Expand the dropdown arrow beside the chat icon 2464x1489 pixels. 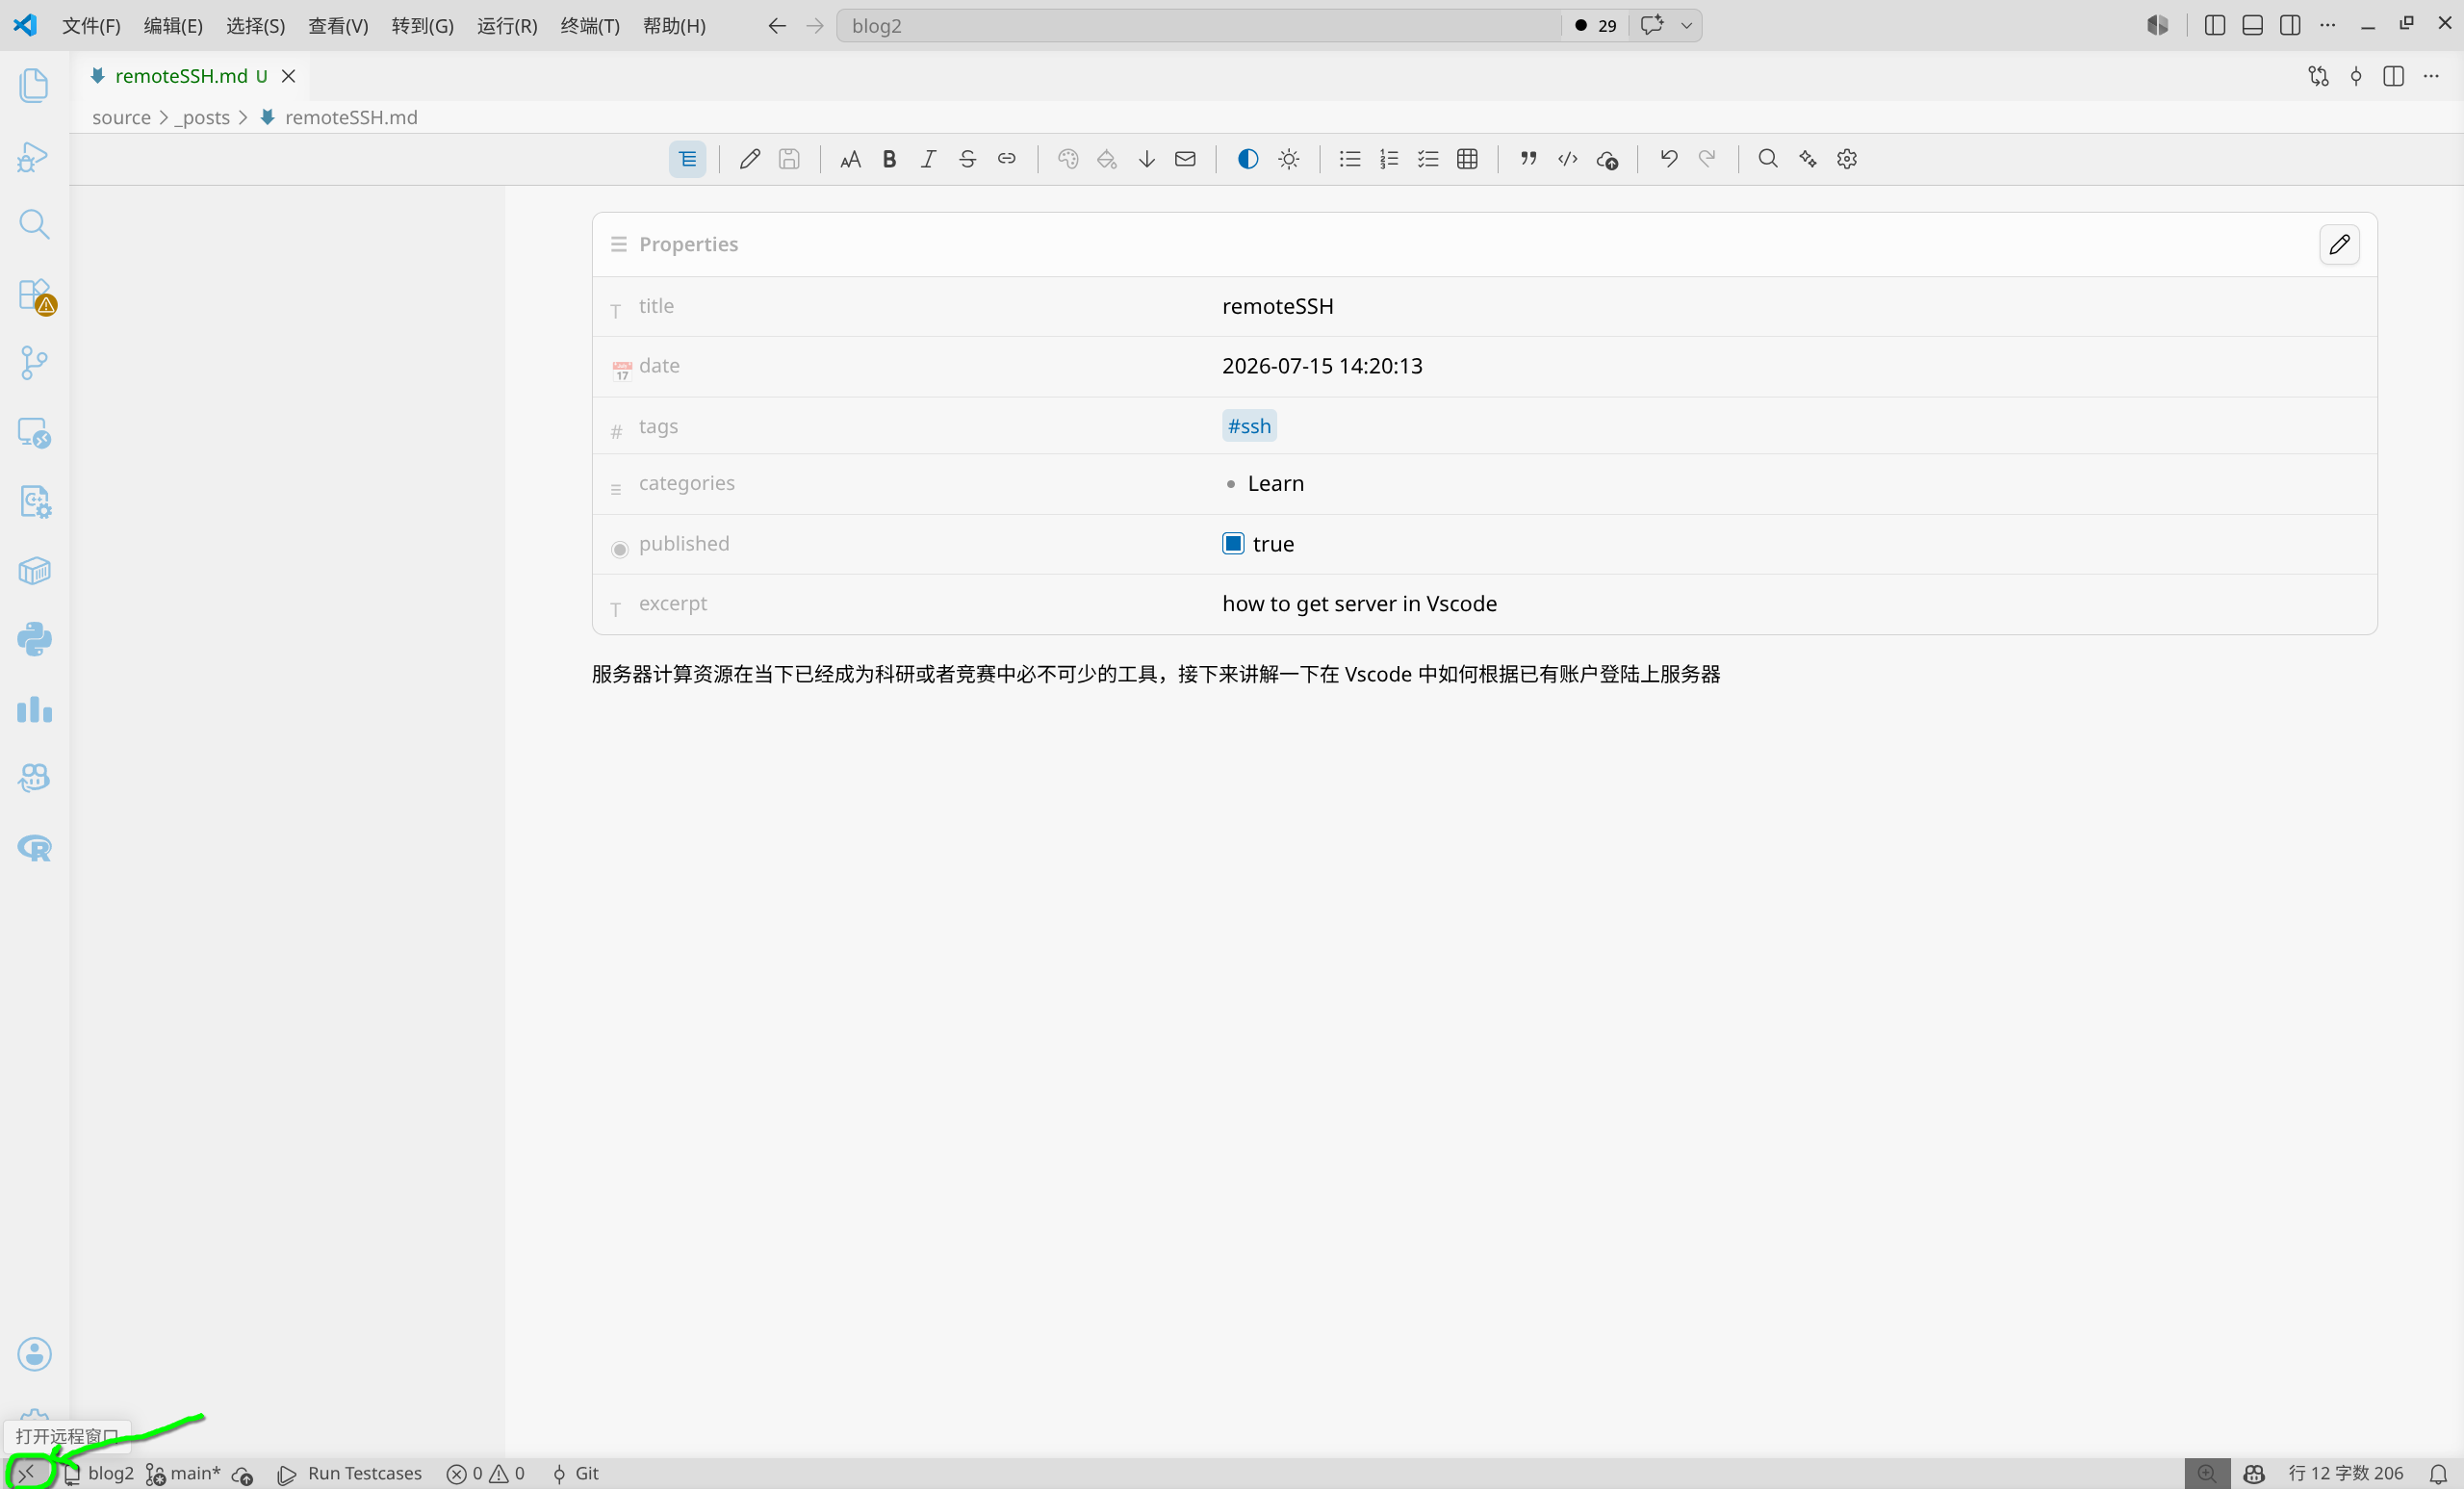tap(1686, 25)
